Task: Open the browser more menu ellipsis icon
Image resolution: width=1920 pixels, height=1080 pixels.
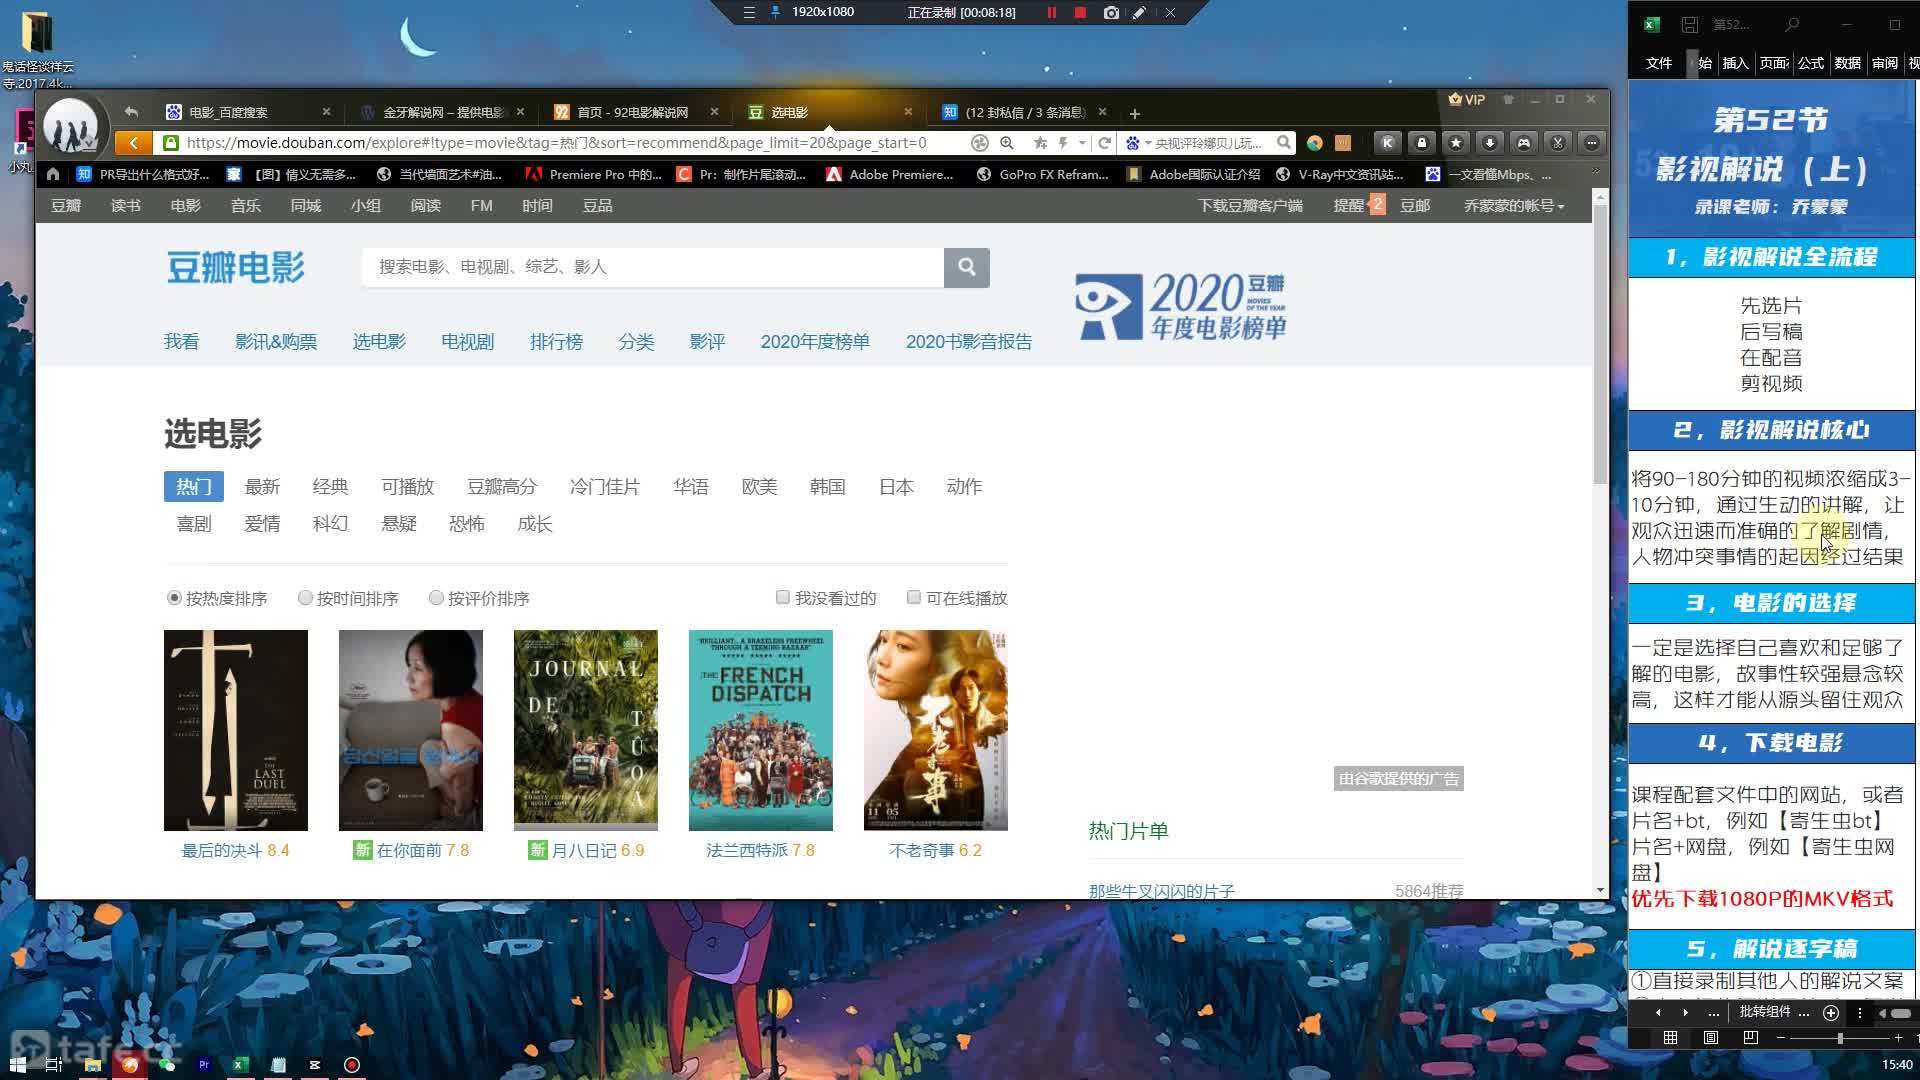Action: click(x=1591, y=143)
